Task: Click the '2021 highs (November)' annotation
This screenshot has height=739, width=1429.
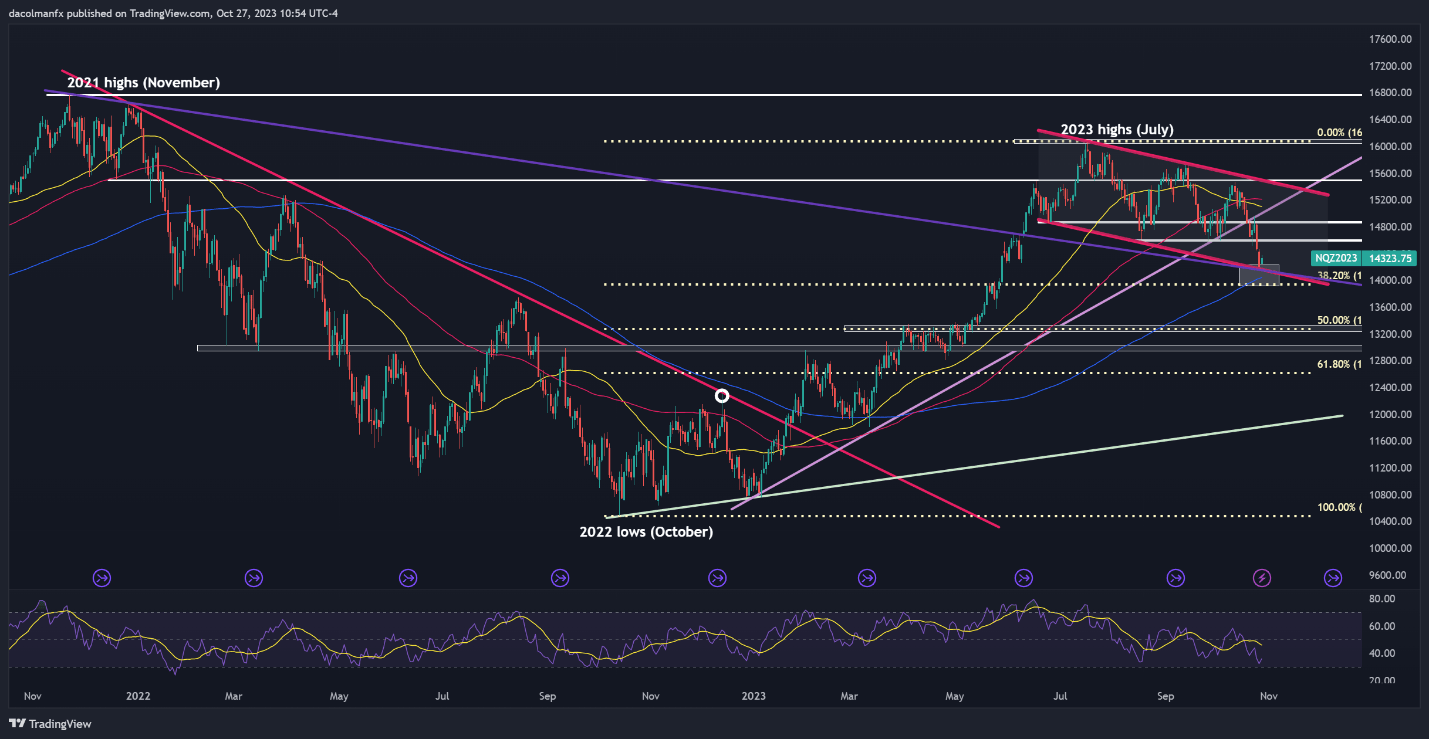Action: [144, 82]
